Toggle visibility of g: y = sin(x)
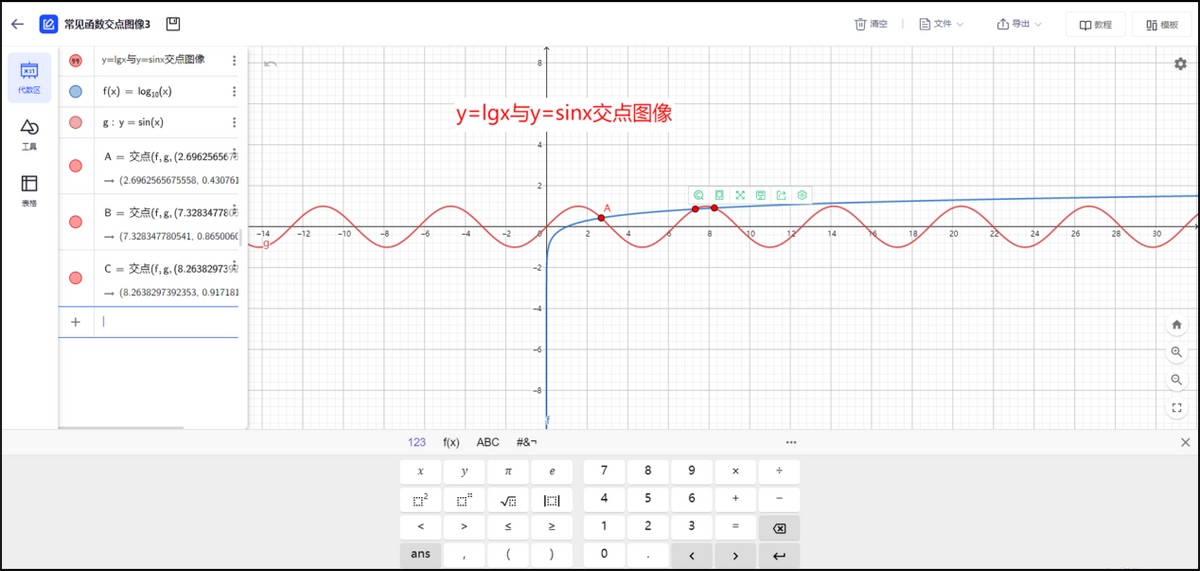Viewport: 1200px width, 571px height. (76, 123)
